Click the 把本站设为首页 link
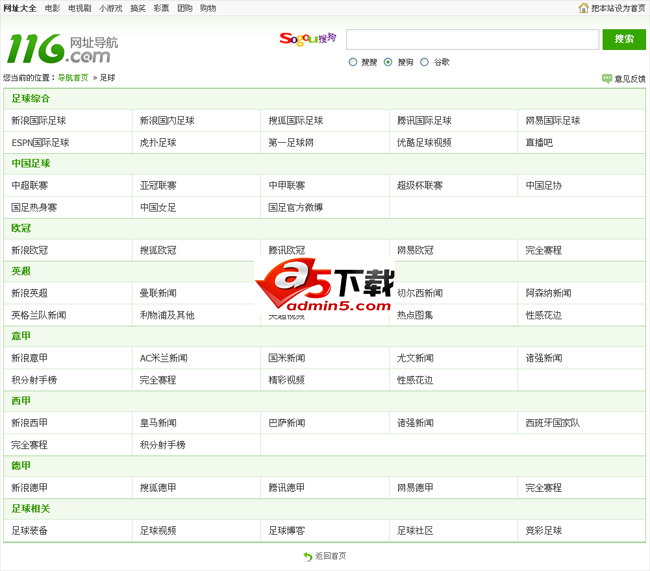Screen dimensions: 650x571 pos(618,8)
